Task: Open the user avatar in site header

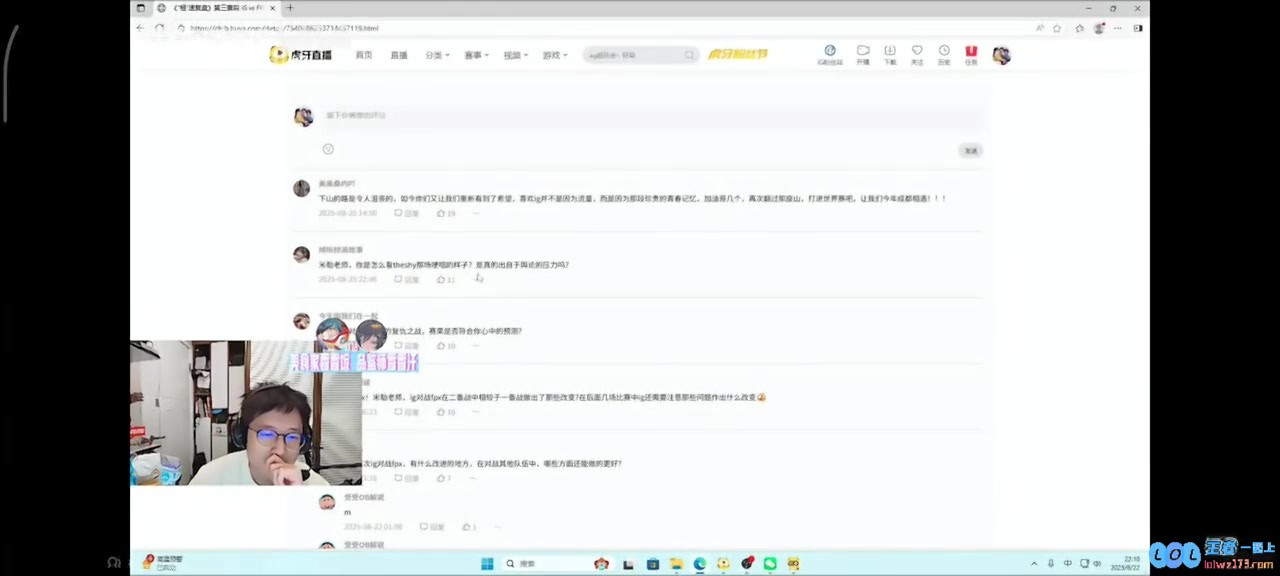Action: [x=1001, y=55]
